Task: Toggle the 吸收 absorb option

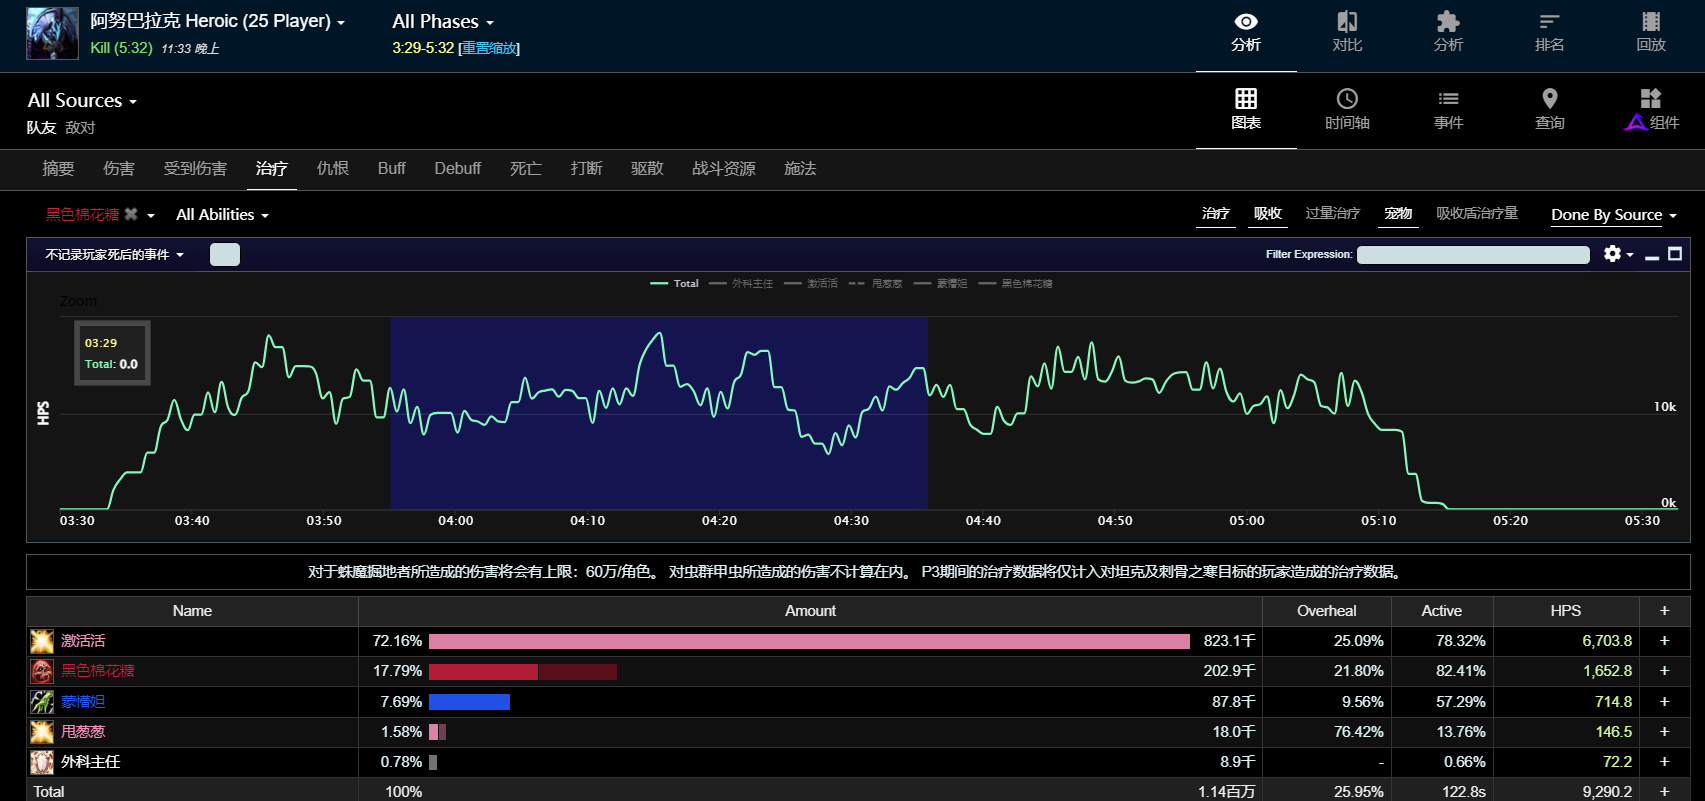Action: coord(1268,213)
